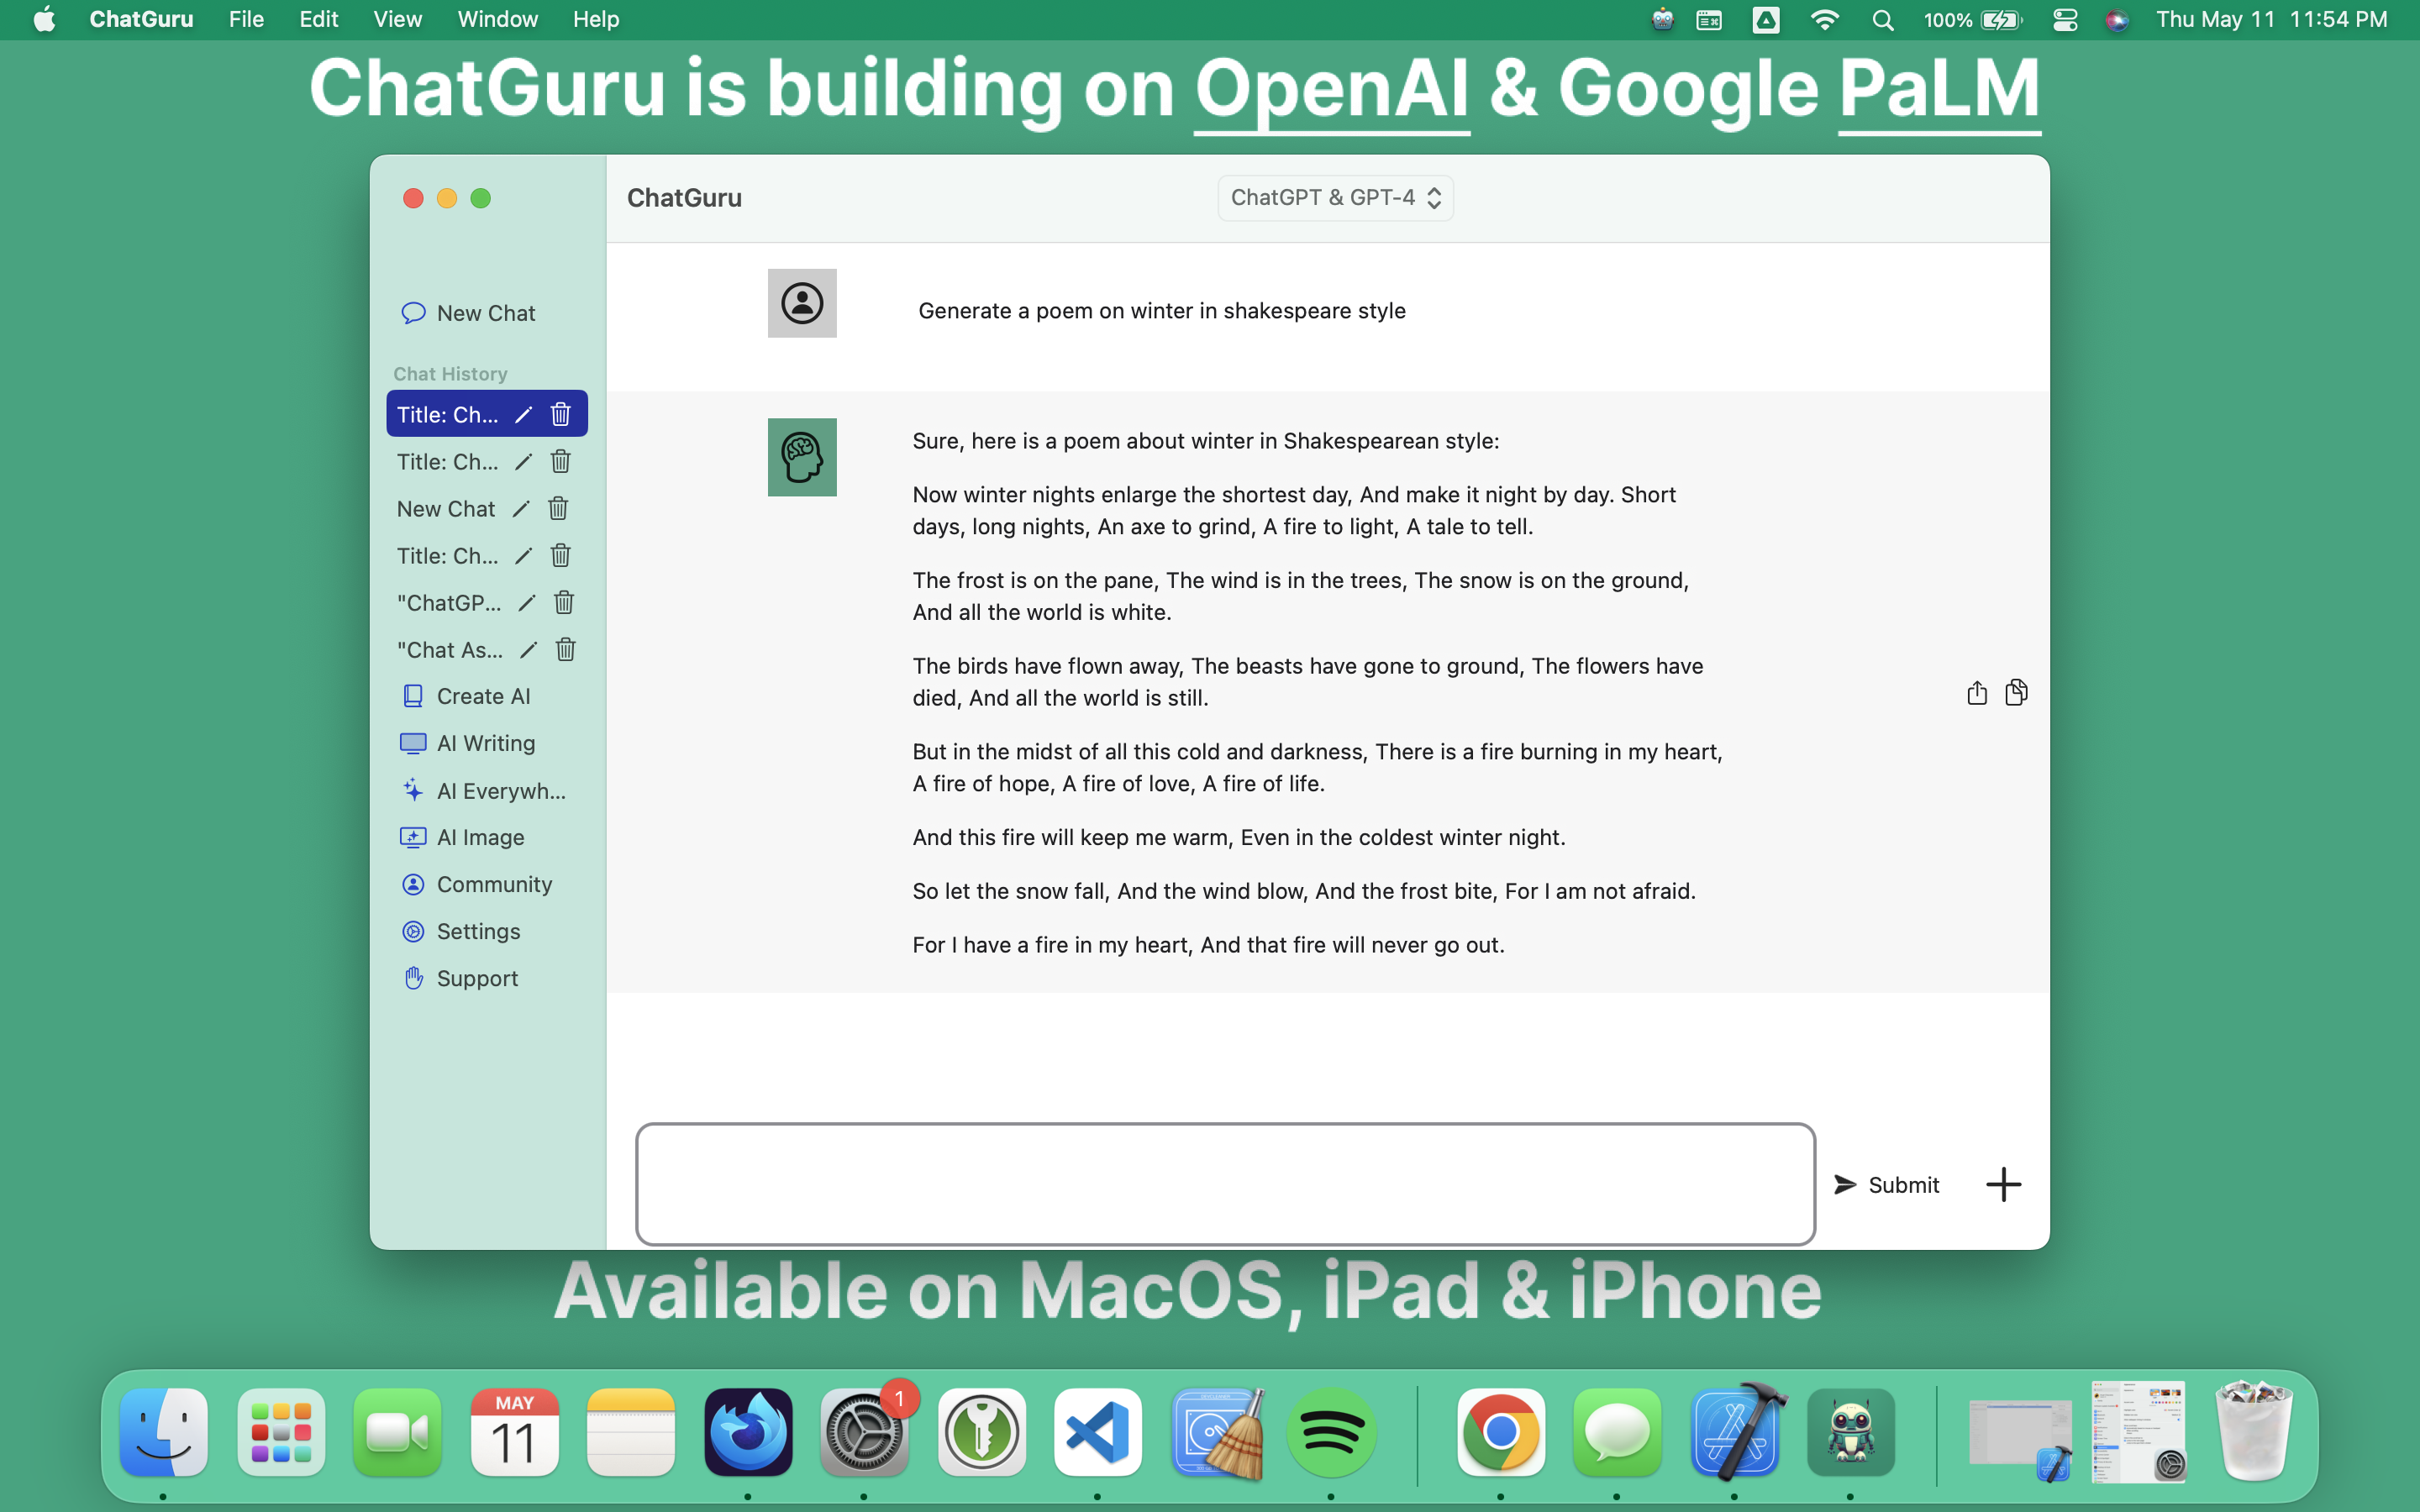Open AI Image section
Screen dimensions: 2420x1512
coord(461,837)
